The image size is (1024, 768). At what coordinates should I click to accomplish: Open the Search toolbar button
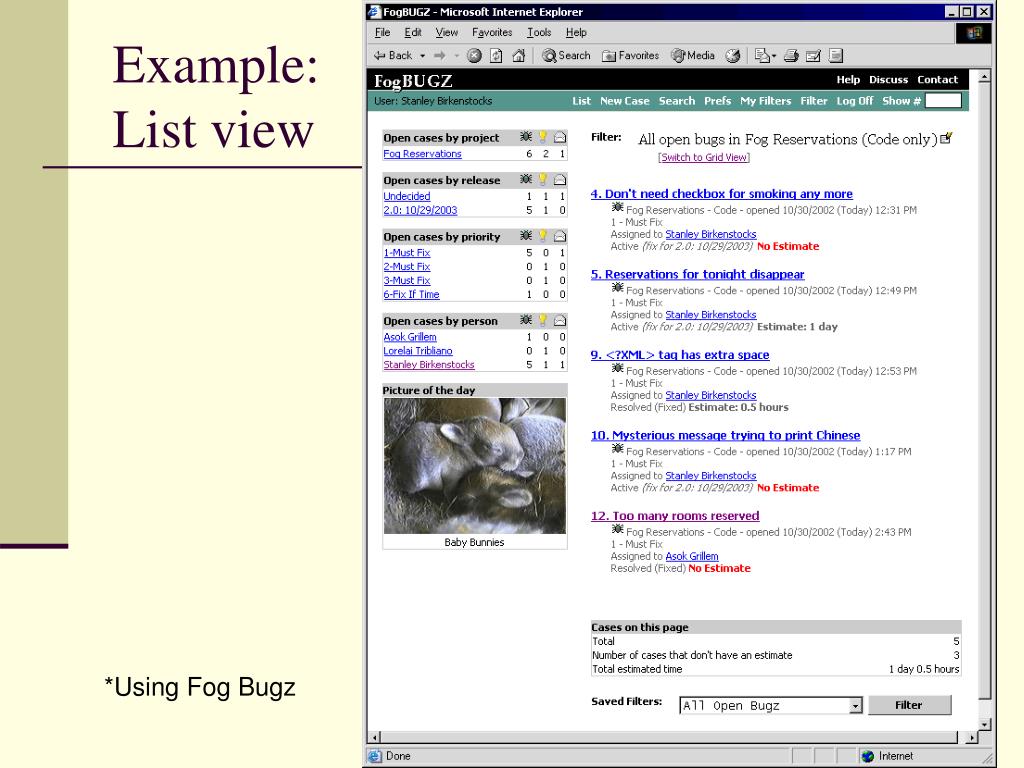click(x=566, y=56)
